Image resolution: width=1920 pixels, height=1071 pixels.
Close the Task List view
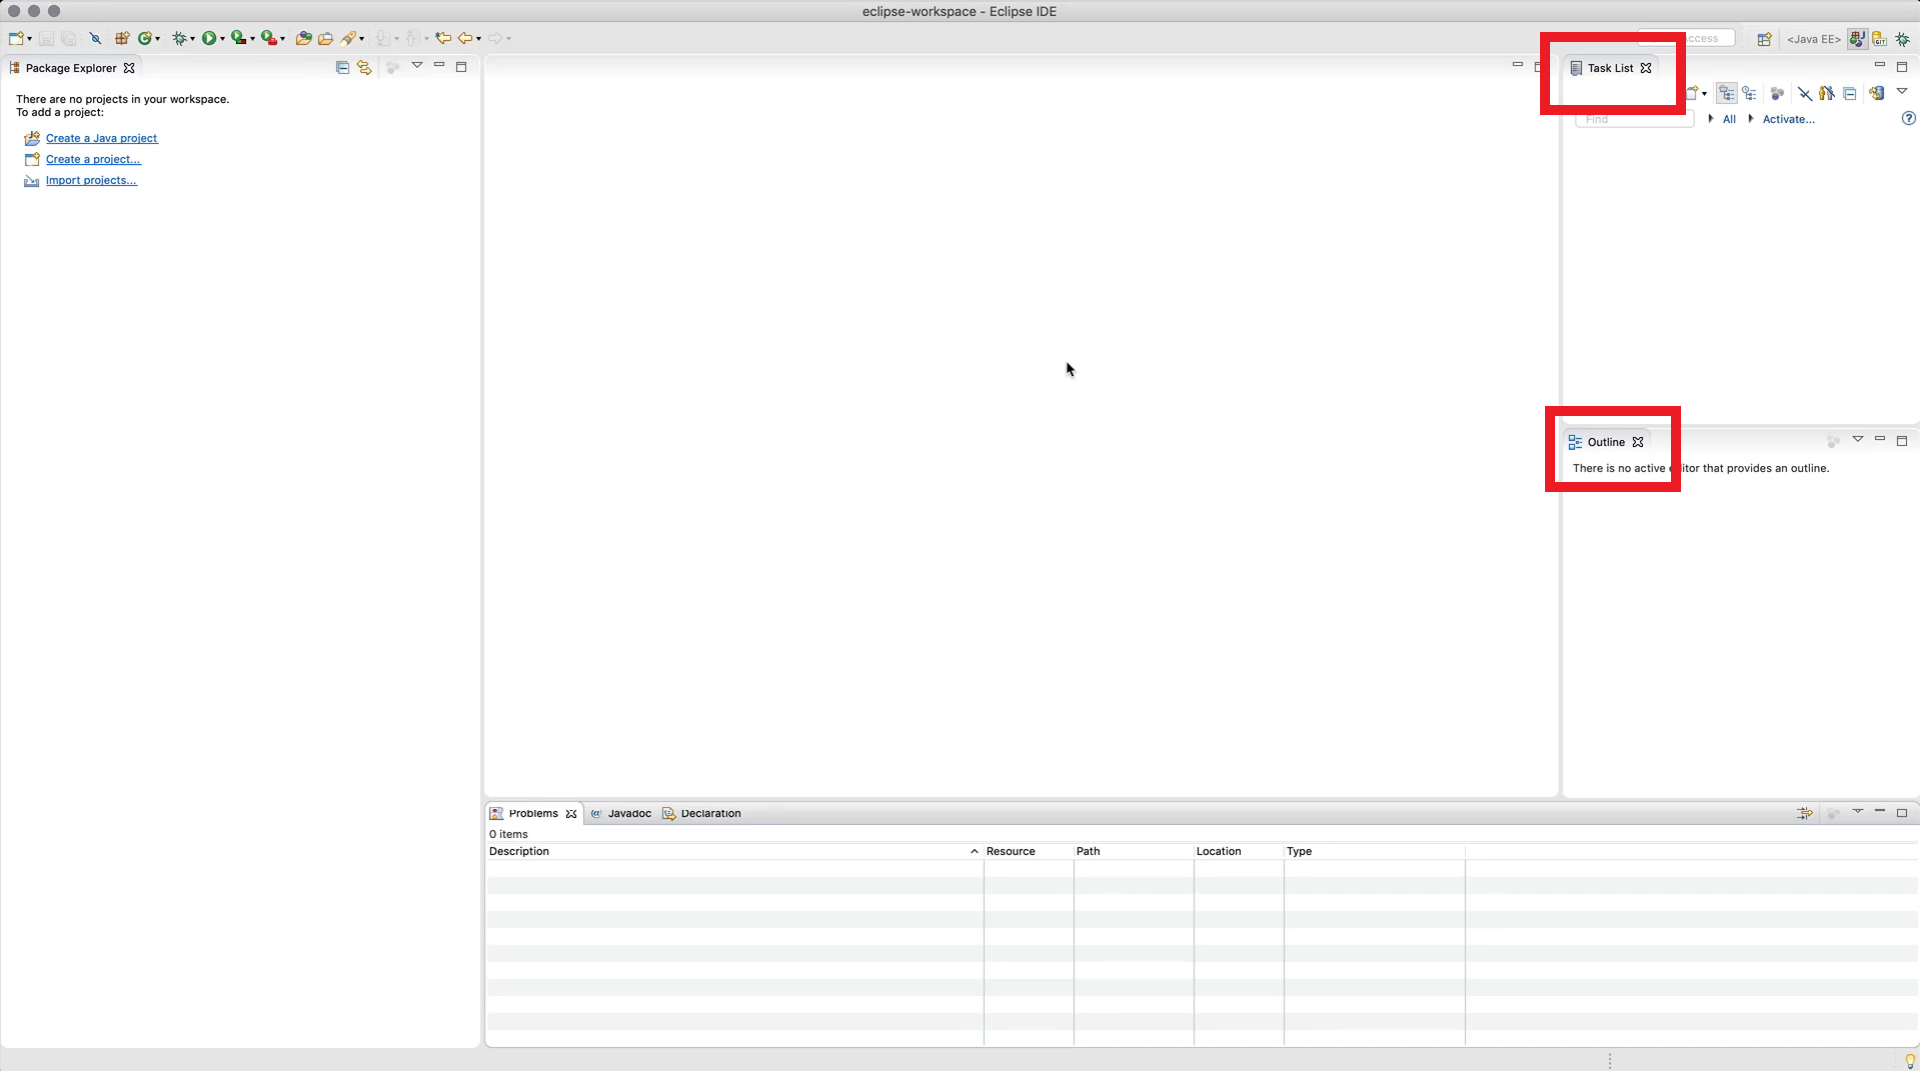tap(1646, 68)
